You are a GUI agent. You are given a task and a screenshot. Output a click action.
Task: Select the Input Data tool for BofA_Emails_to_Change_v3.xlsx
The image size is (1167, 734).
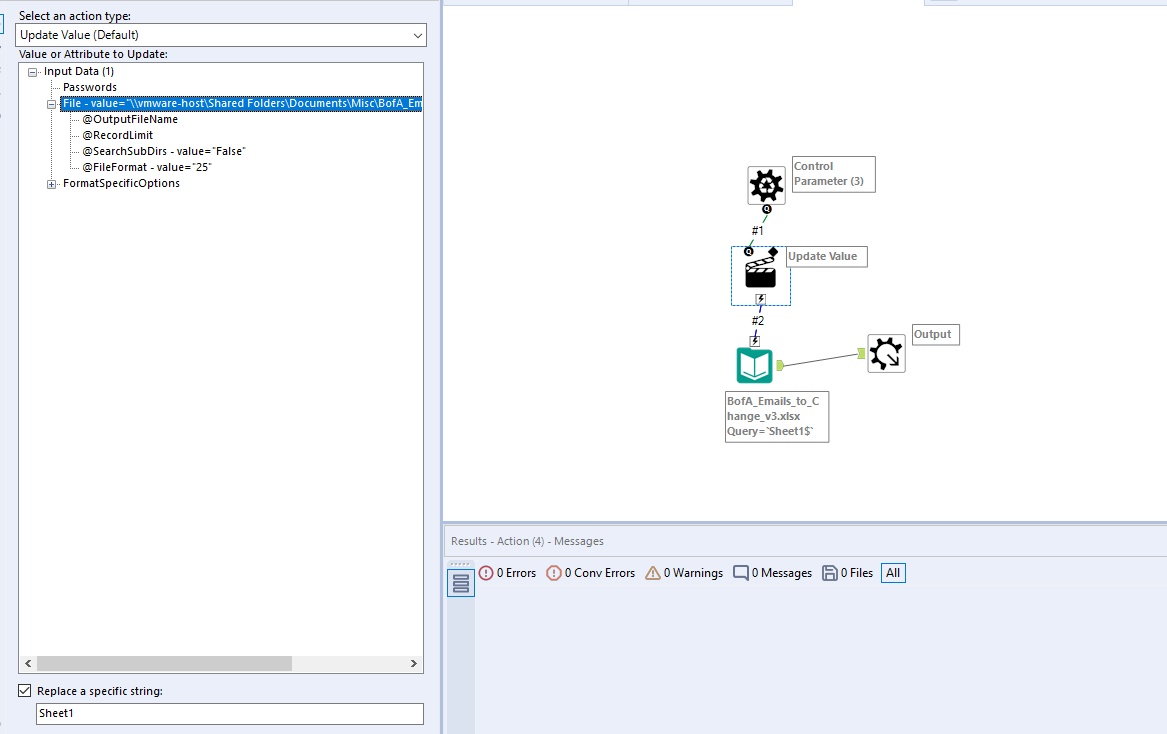pos(754,364)
